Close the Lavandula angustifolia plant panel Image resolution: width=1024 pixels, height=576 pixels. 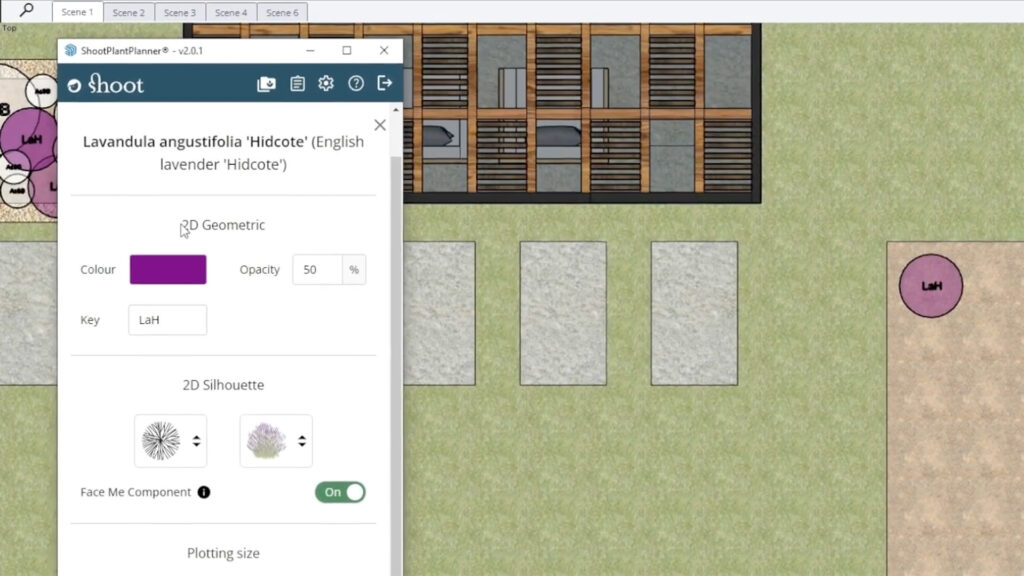click(x=379, y=125)
